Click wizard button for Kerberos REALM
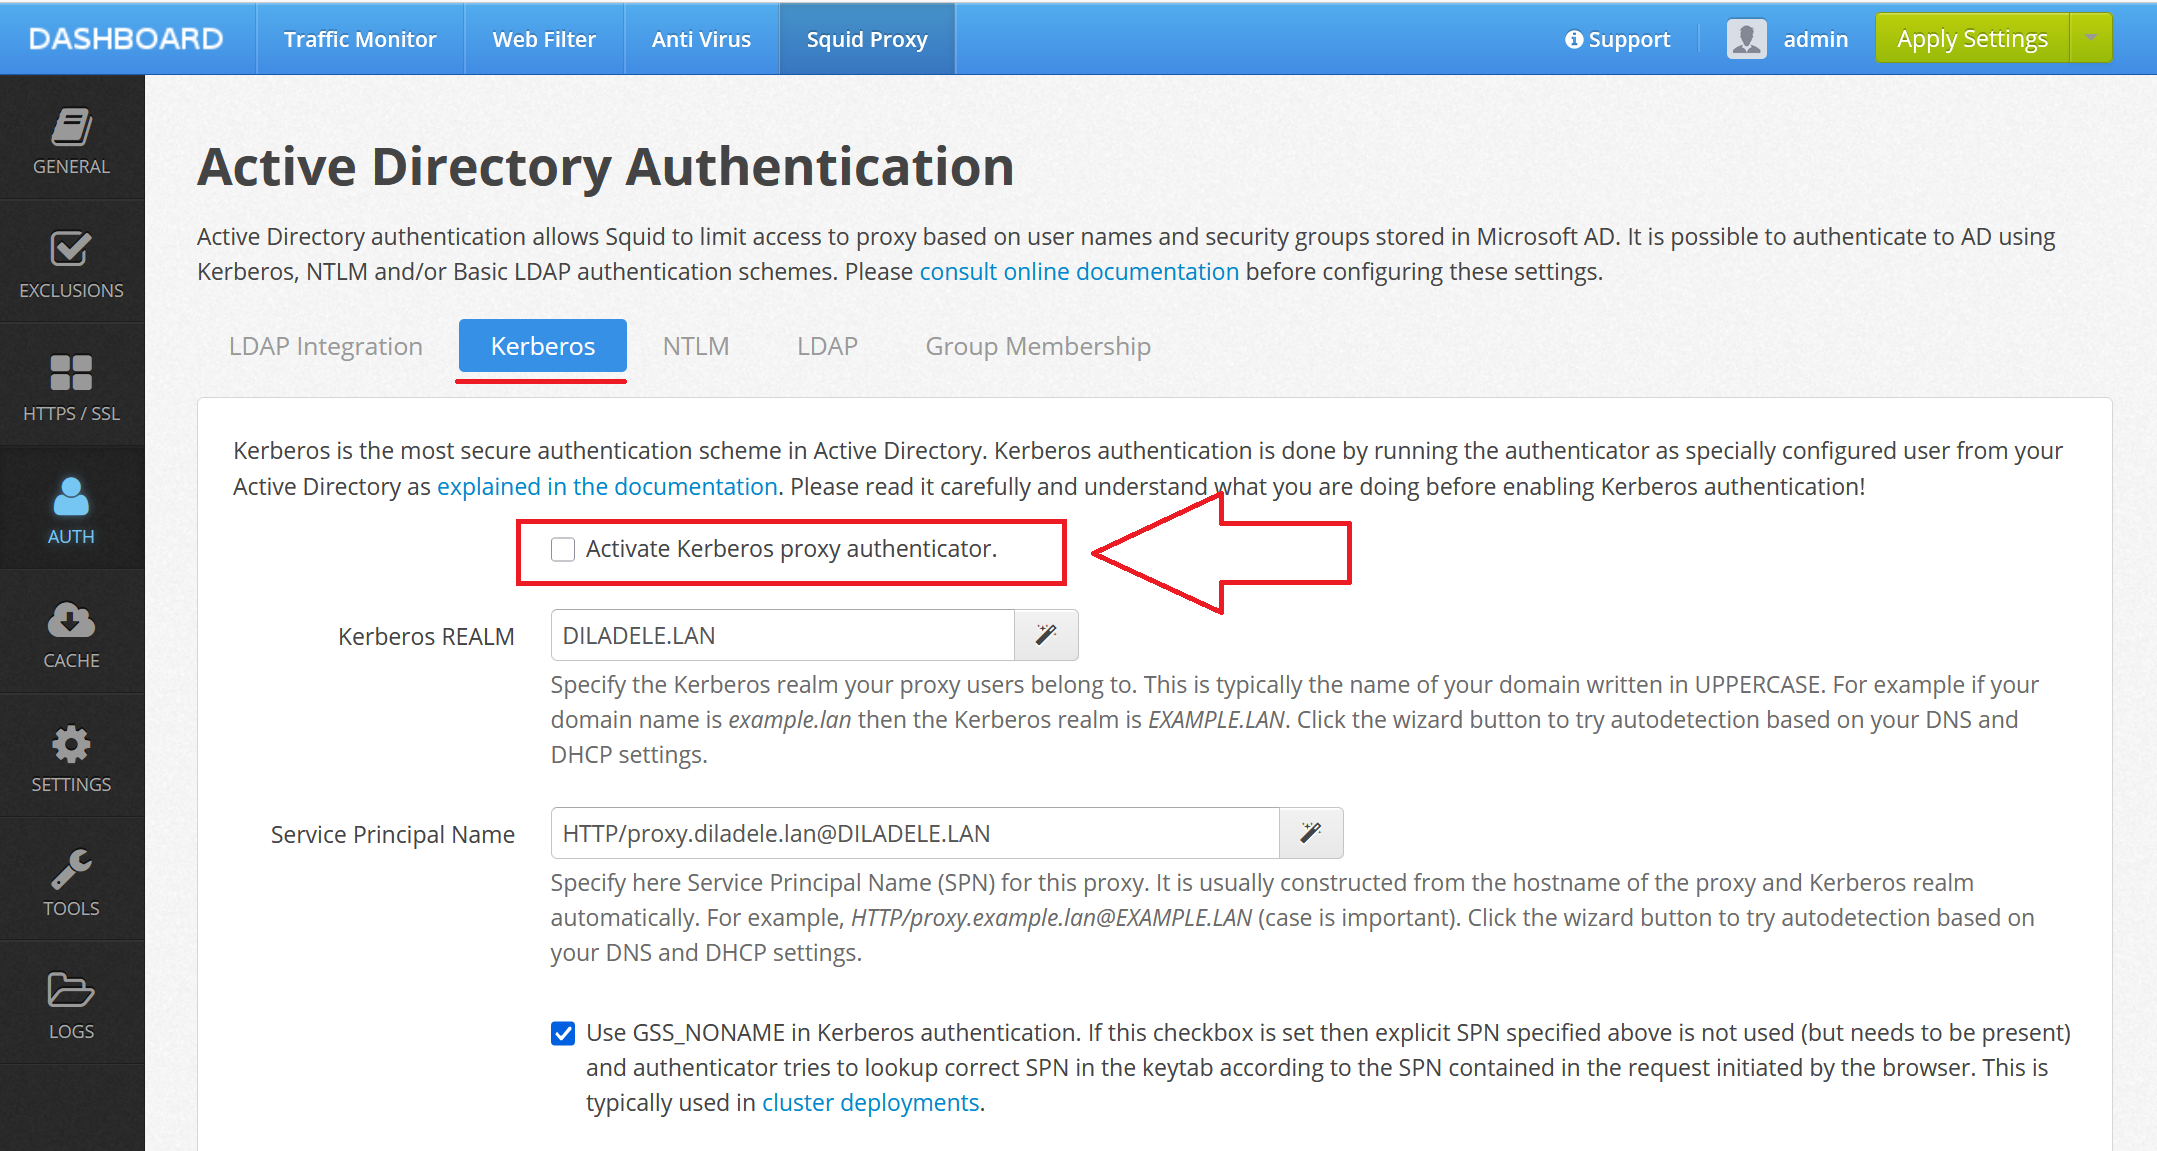 [x=1046, y=635]
